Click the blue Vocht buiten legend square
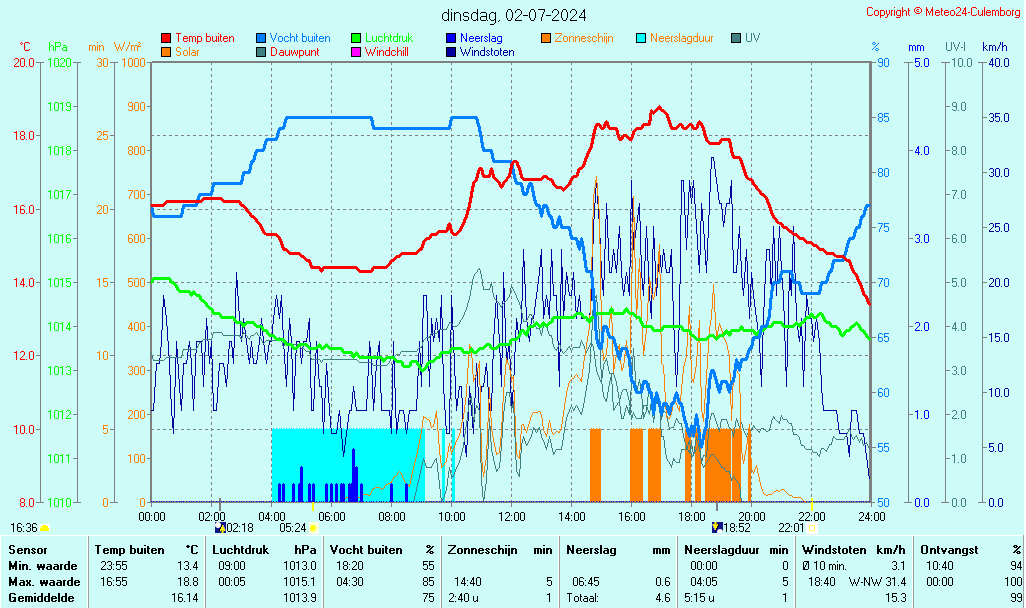 261,38
